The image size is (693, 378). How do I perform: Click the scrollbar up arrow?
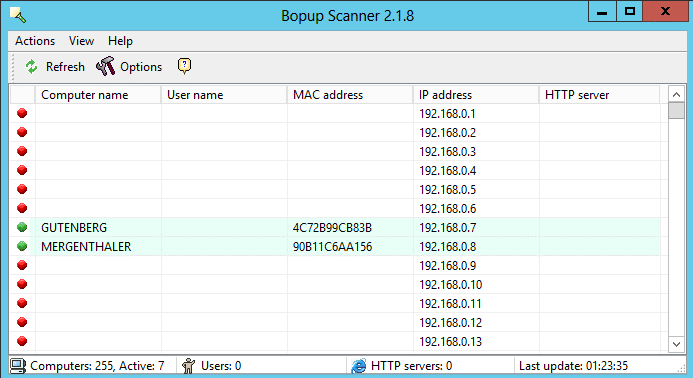[x=676, y=94]
